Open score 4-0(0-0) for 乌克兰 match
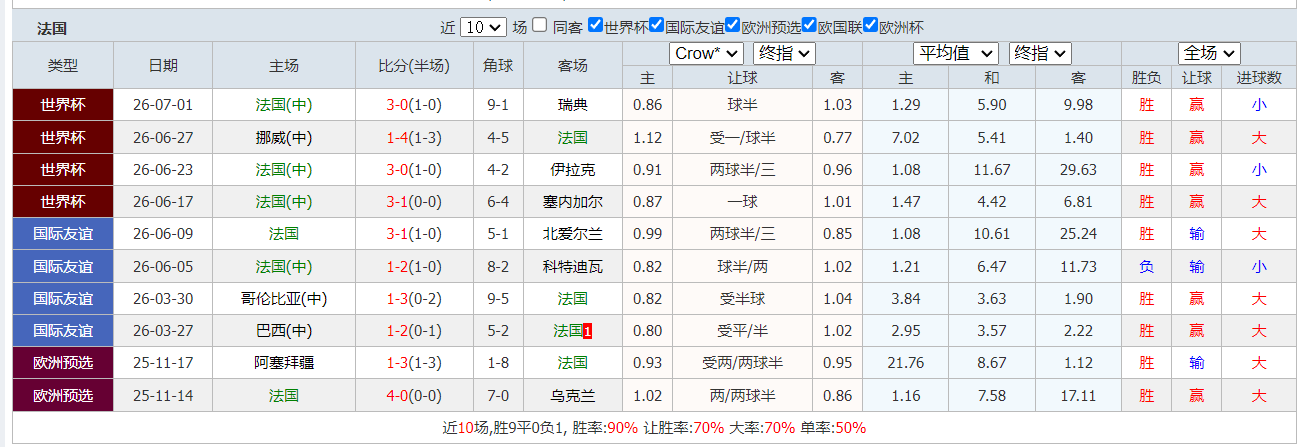 [x=413, y=395]
